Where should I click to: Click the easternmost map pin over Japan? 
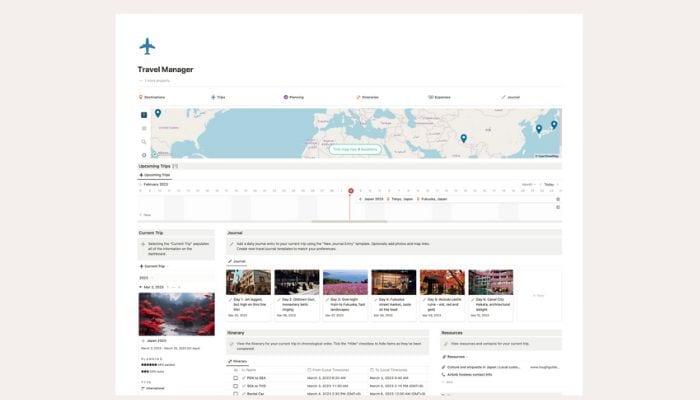(x=554, y=125)
